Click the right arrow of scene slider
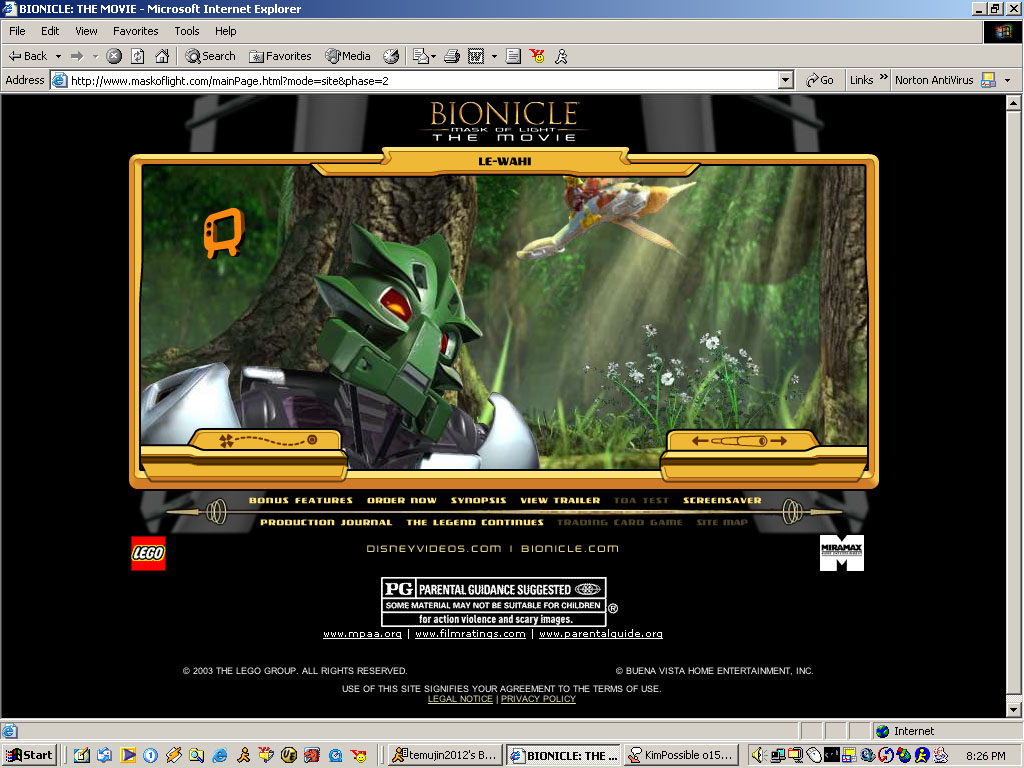This screenshot has height=768, width=1024. tap(778, 441)
